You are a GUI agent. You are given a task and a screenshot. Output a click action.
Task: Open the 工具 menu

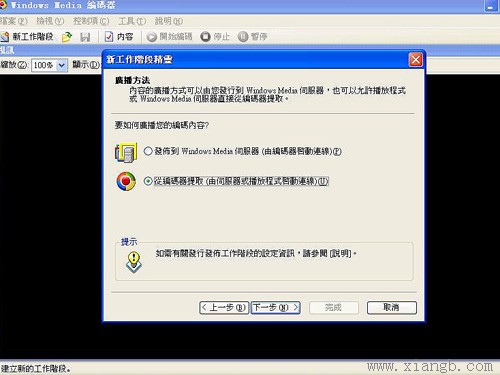(132, 21)
